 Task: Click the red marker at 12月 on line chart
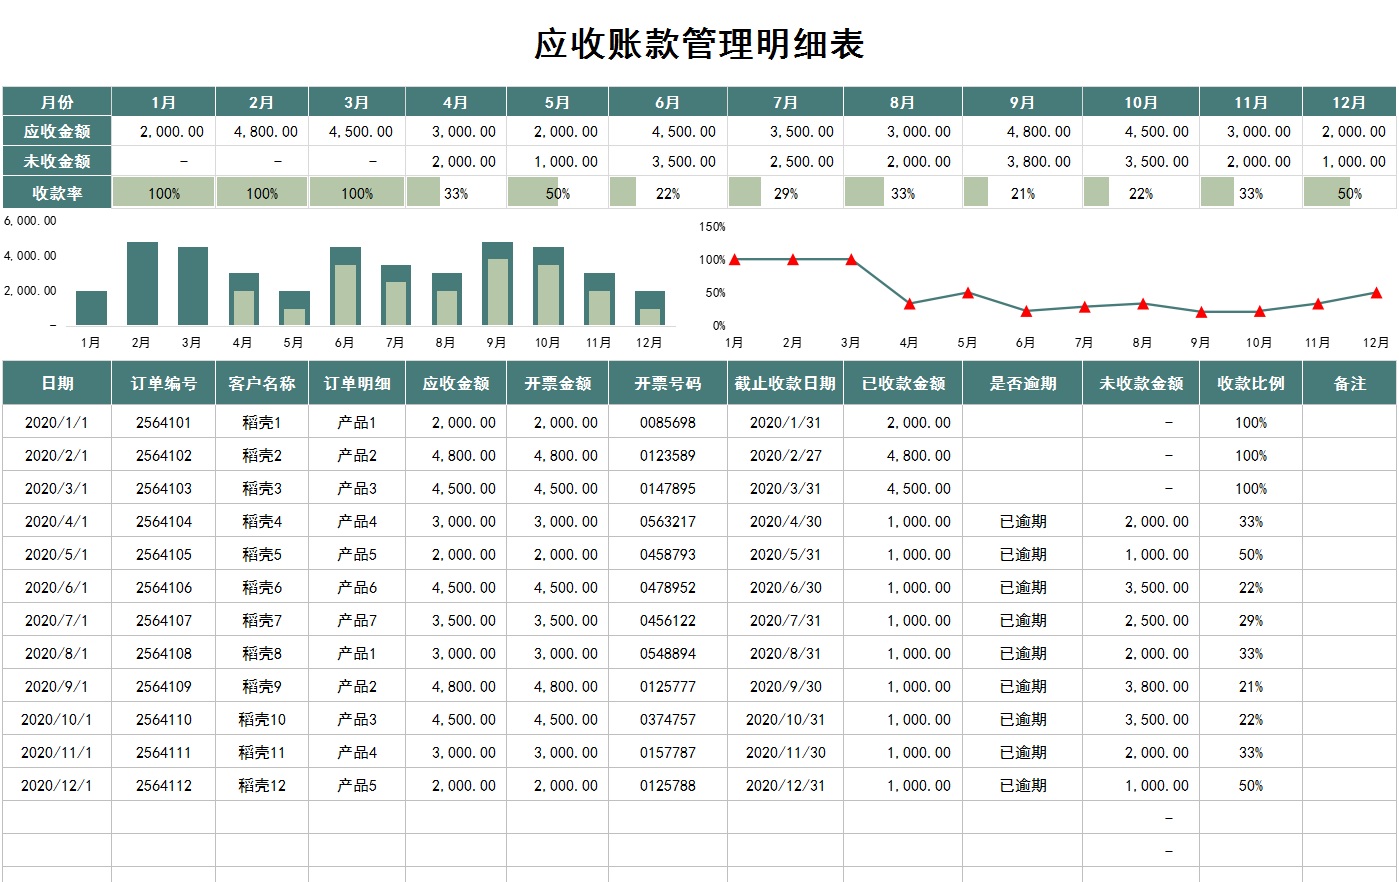pyautogui.click(x=1378, y=294)
